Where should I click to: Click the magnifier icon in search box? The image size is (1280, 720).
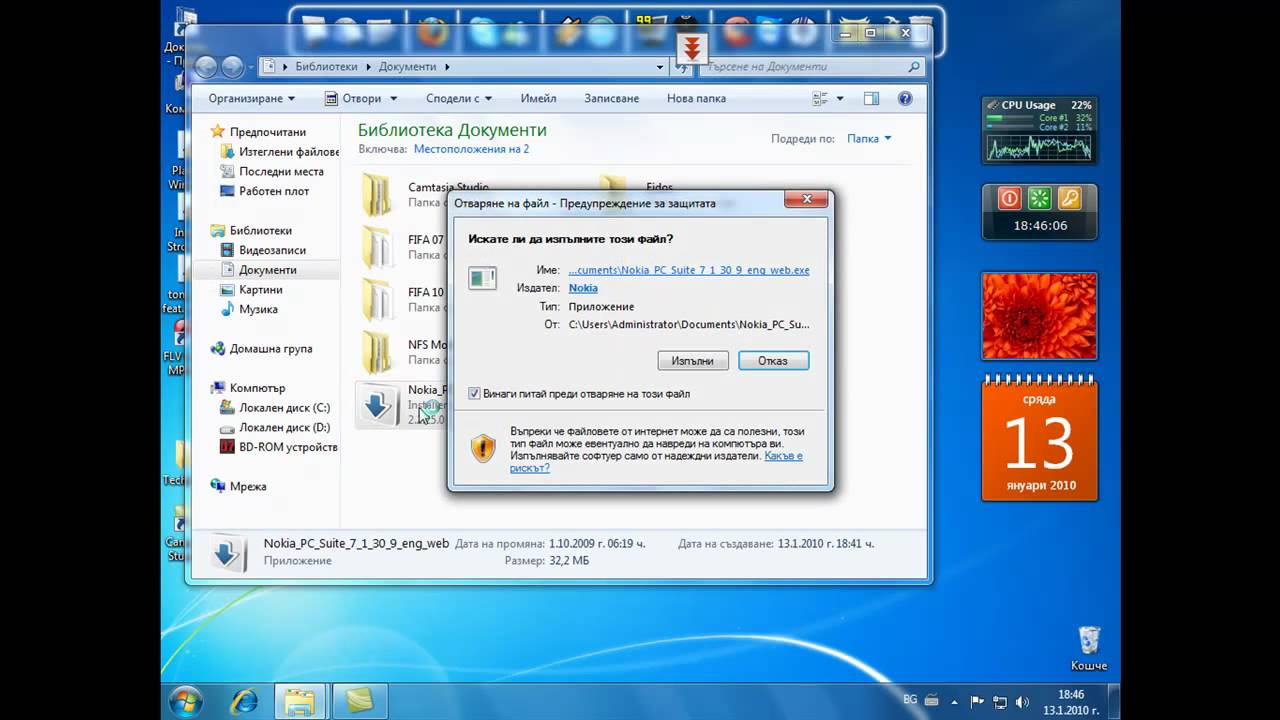pos(913,67)
